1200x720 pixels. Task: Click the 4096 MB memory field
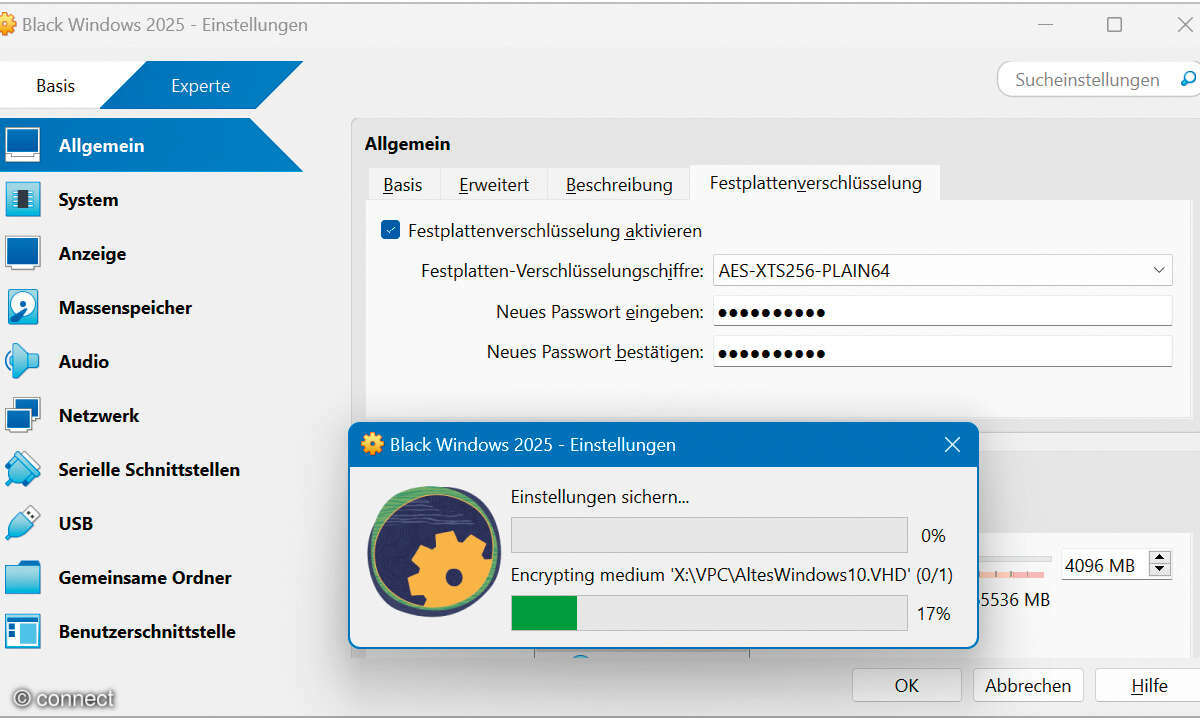click(x=1103, y=565)
